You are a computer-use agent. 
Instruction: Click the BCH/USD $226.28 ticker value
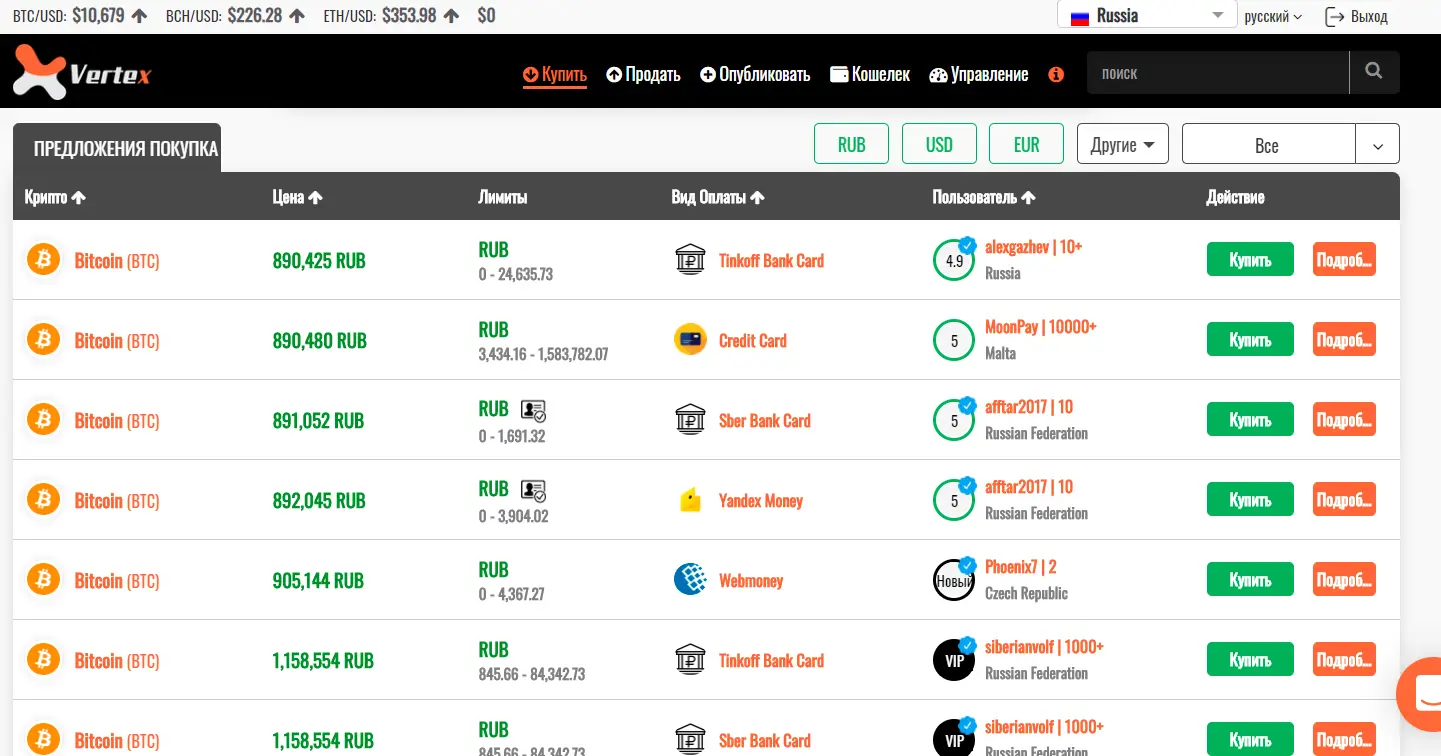[x=254, y=16]
